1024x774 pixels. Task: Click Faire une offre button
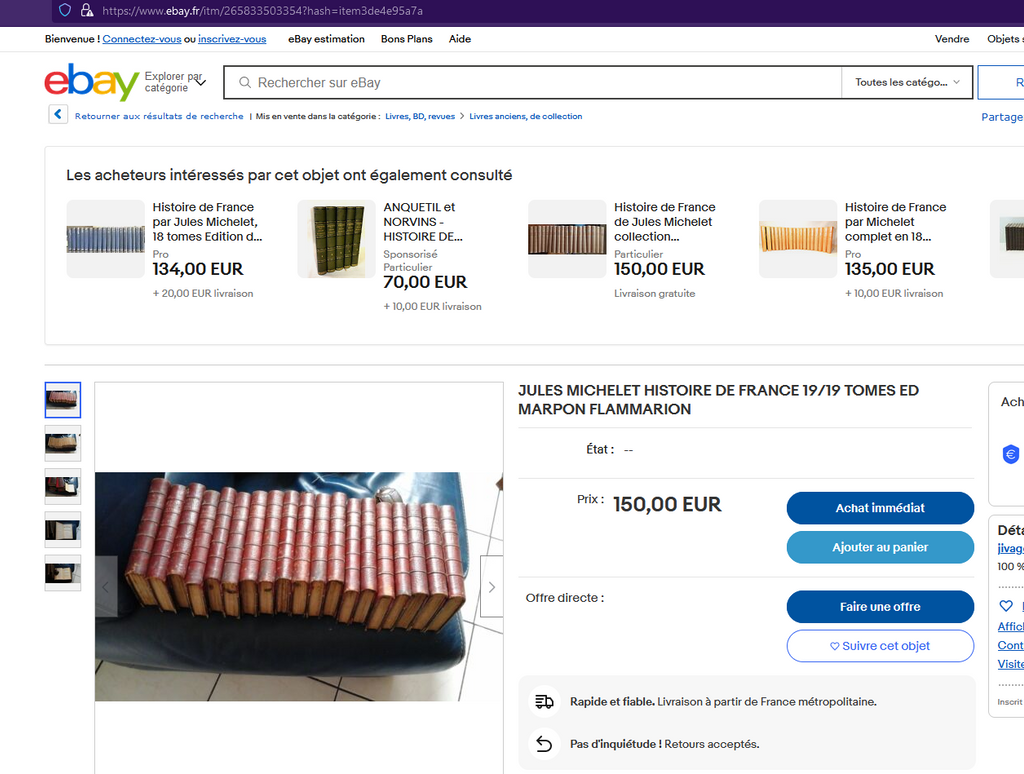pyautogui.click(x=880, y=607)
